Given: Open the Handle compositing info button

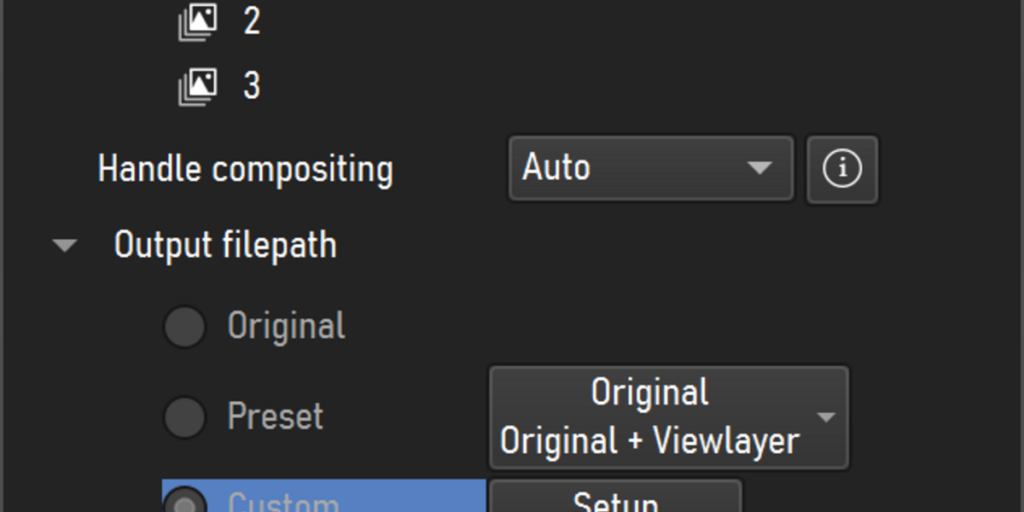Looking at the screenshot, I should pos(842,169).
